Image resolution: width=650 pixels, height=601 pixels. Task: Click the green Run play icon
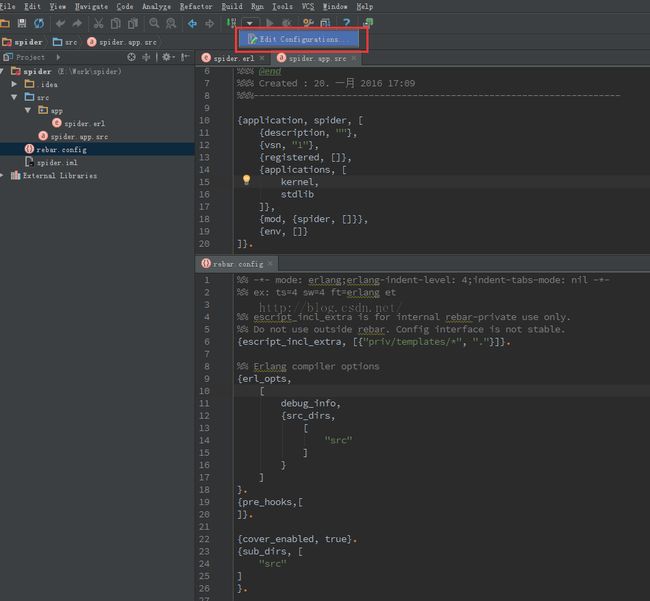(270, 23)
